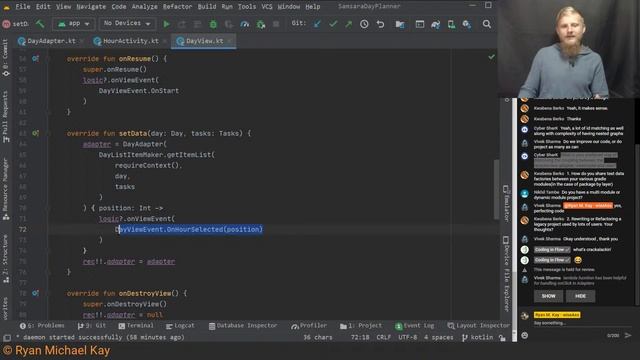Click the override gutter icon beside onResume
This screenshot has height=360, width=640.
coord(36,58)
